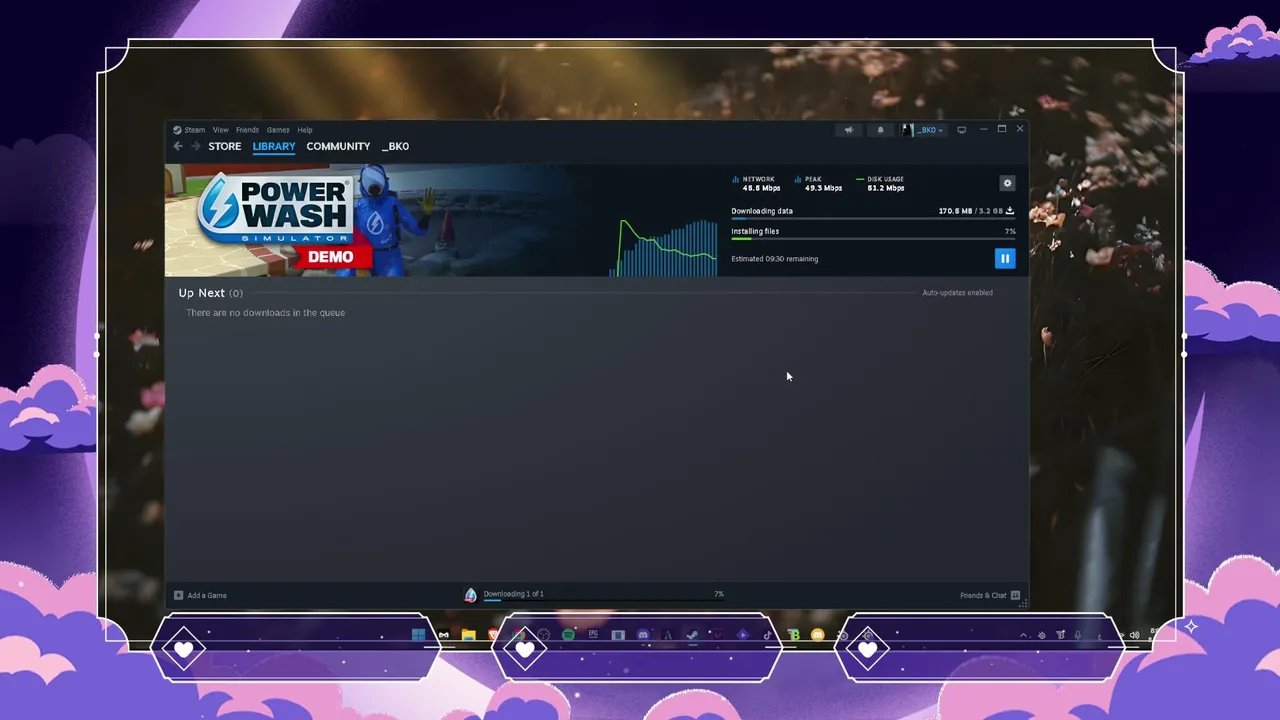Open Epic Games Launcher from the taskbar
The width and height of the screenshot is (1280, 720).
pos(593,635)
